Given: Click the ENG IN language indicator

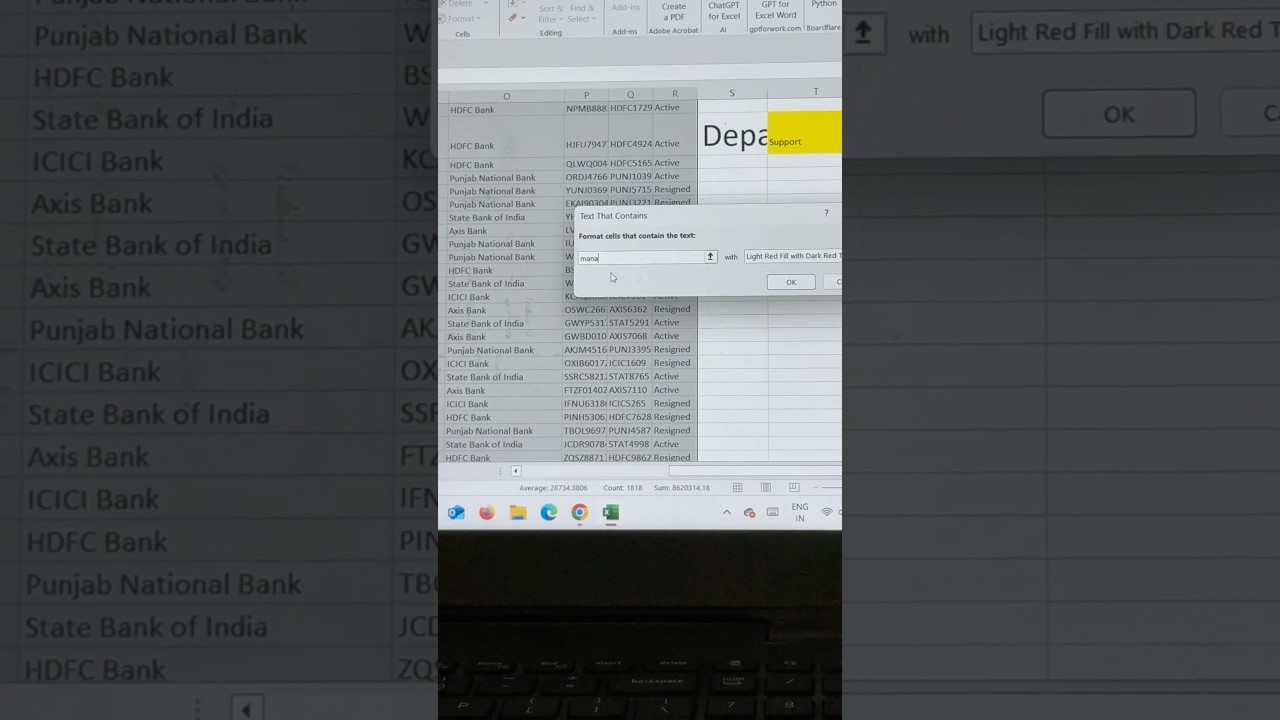Looking at the screenshot, I should point(800,513).
